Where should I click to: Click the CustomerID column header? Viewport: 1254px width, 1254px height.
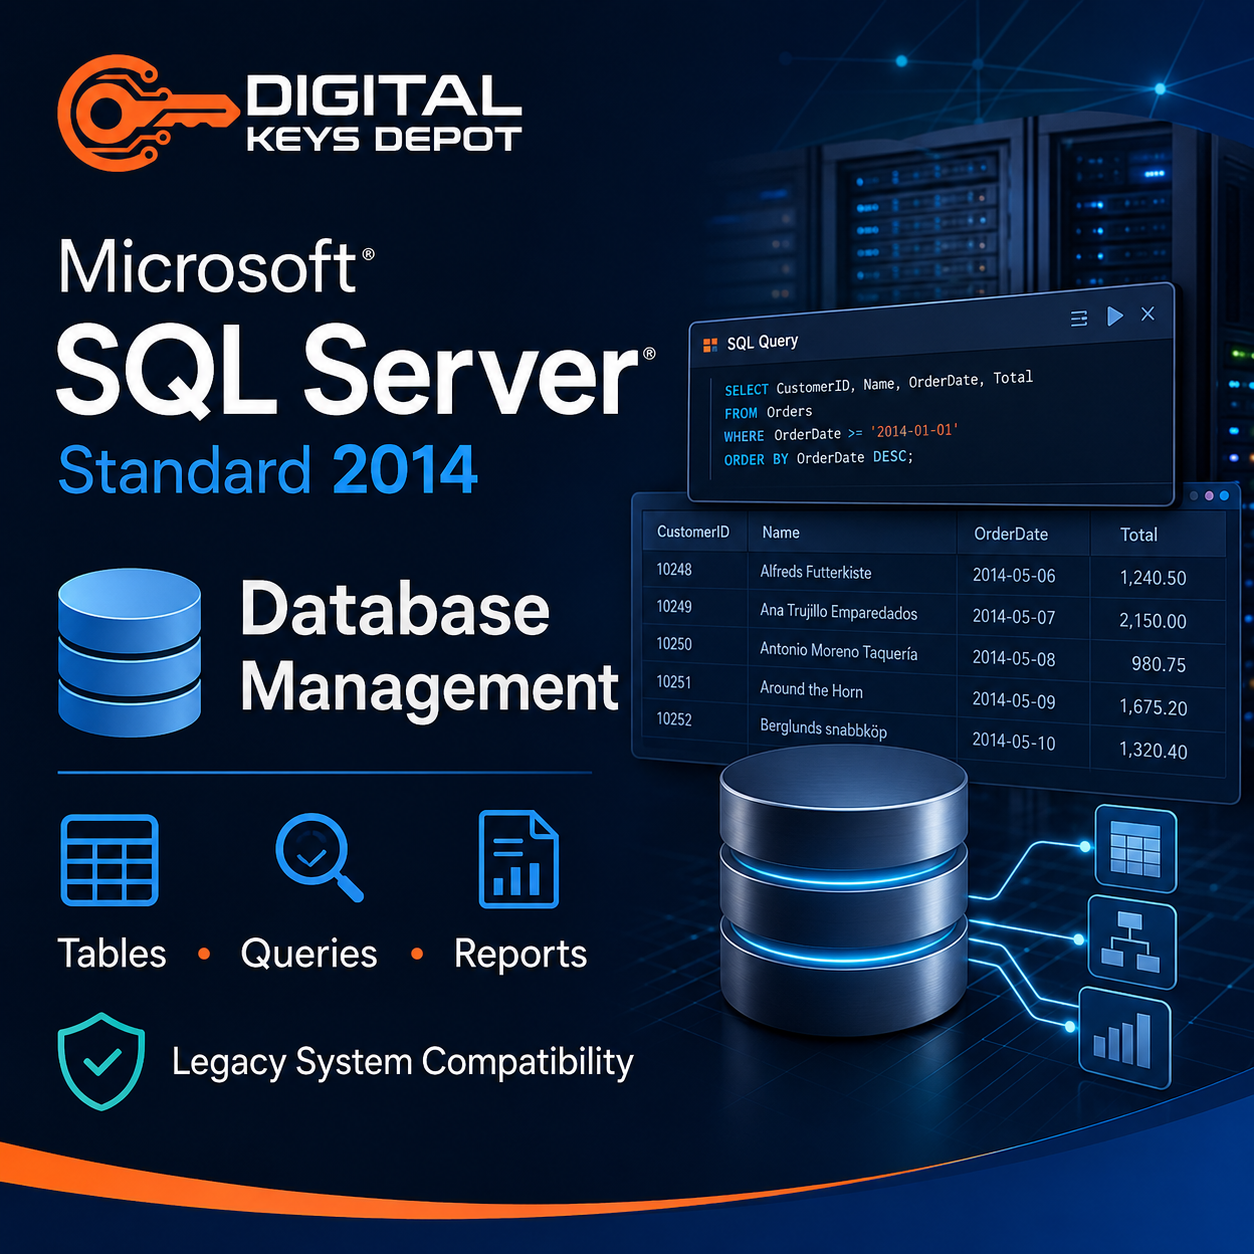point(693,532)
